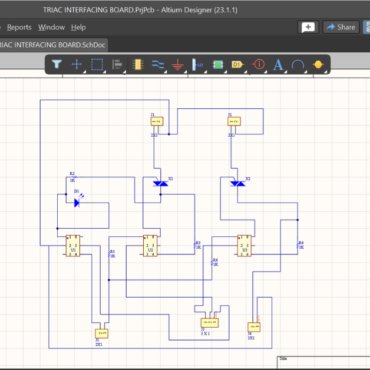The height and width of the screenshot is (370, 370).
Task: Select optocoupler U2 in the middle
Action: 150,246
